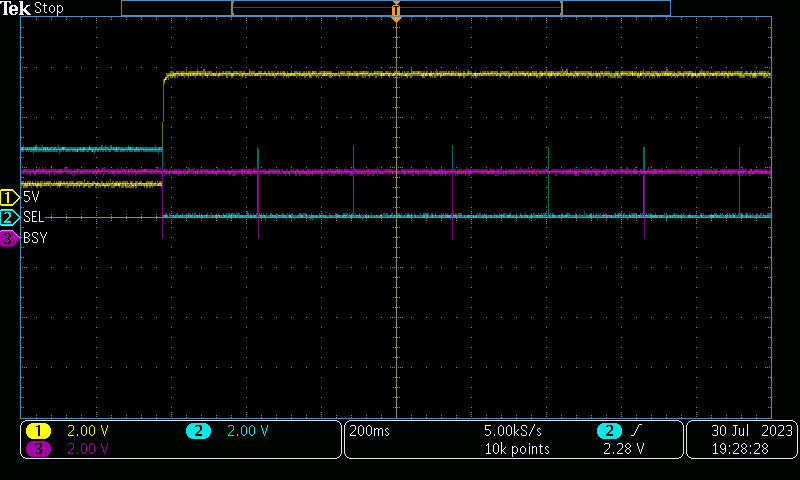Click the right bracket of record view

561,8
